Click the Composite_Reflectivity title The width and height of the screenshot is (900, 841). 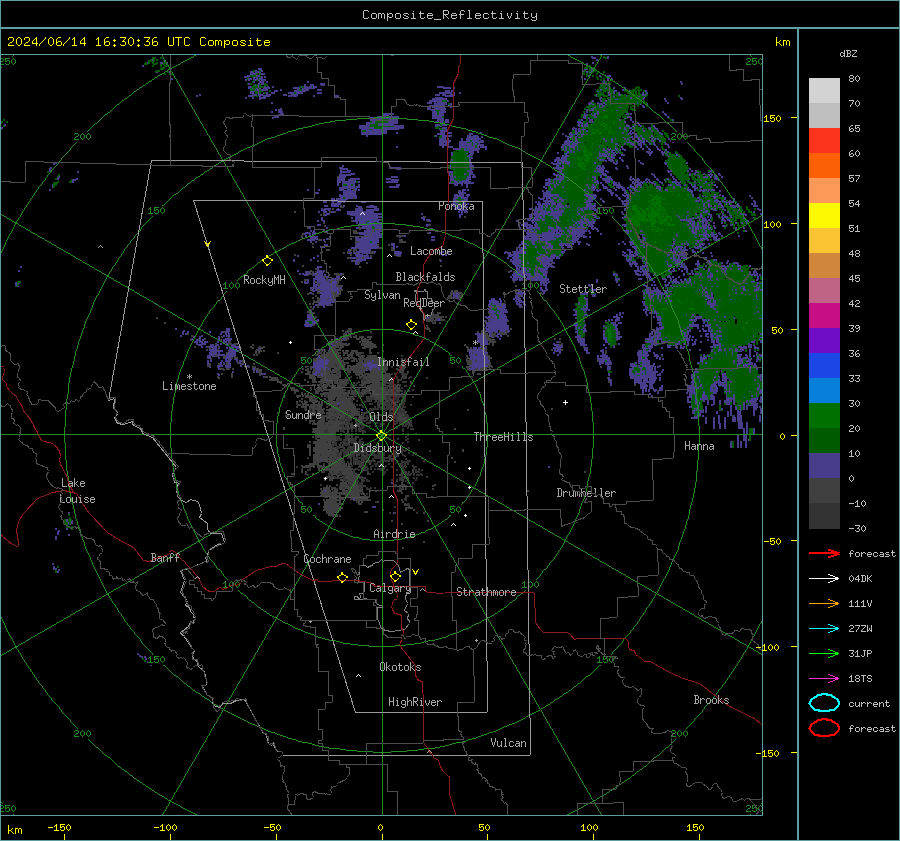point(450,15)
